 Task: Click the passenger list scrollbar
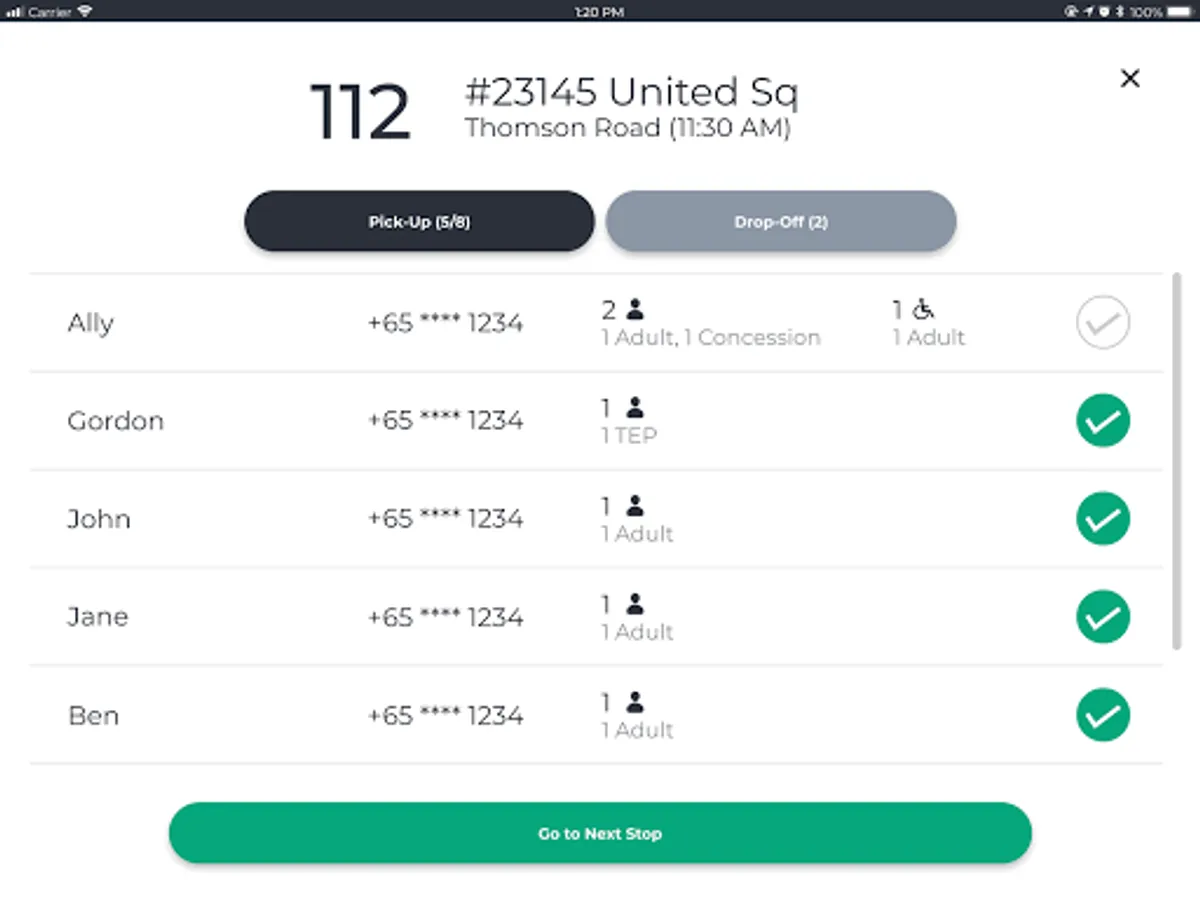(x=1176, y=462)
